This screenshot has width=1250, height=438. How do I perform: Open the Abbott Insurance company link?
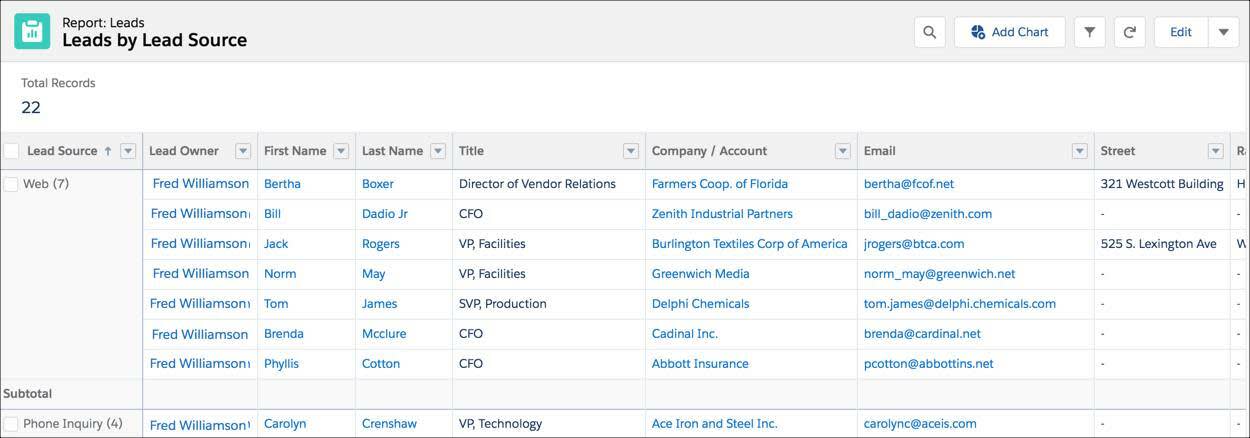pyautogui.click(x=700, y=364)
